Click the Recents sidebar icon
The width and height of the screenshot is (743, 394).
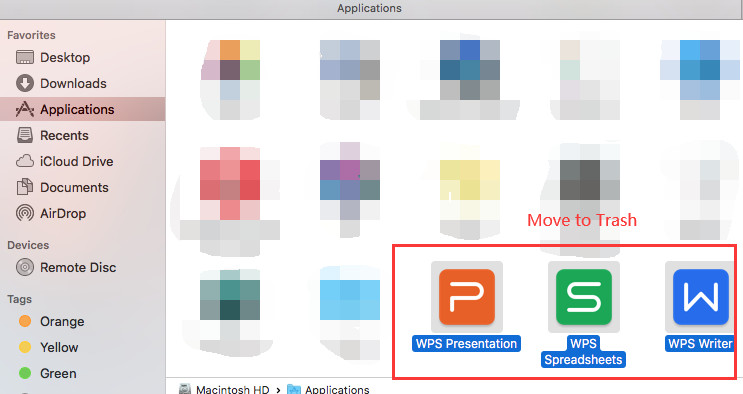pos(25,136)
